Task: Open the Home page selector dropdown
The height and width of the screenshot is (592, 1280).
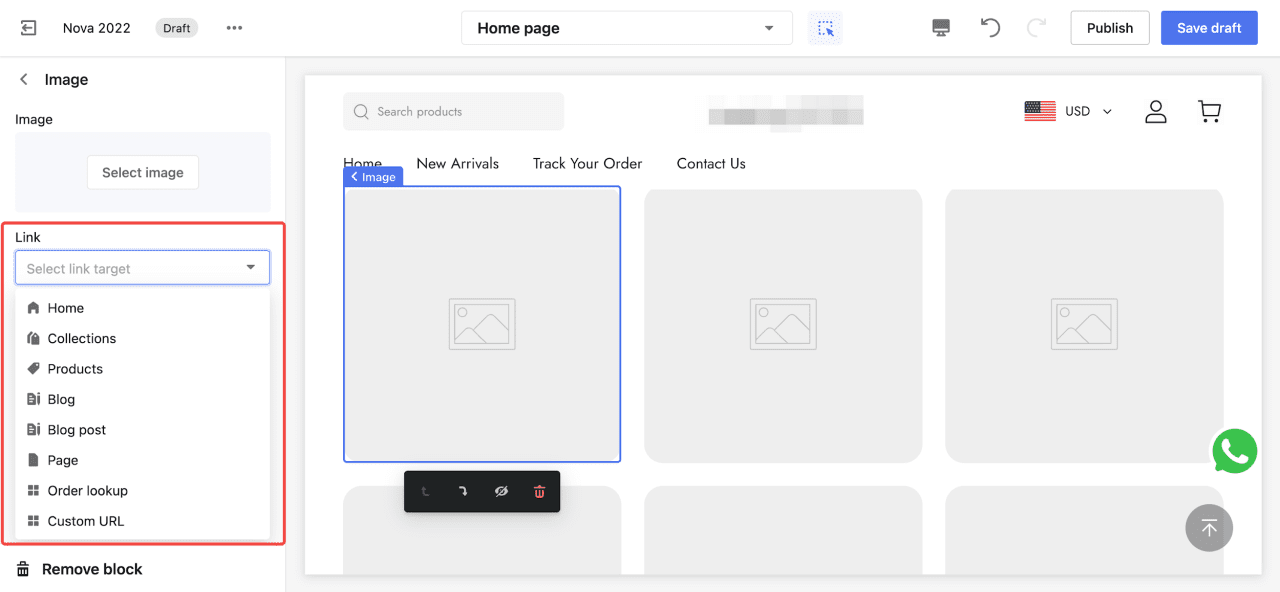Action: [627, 28]
